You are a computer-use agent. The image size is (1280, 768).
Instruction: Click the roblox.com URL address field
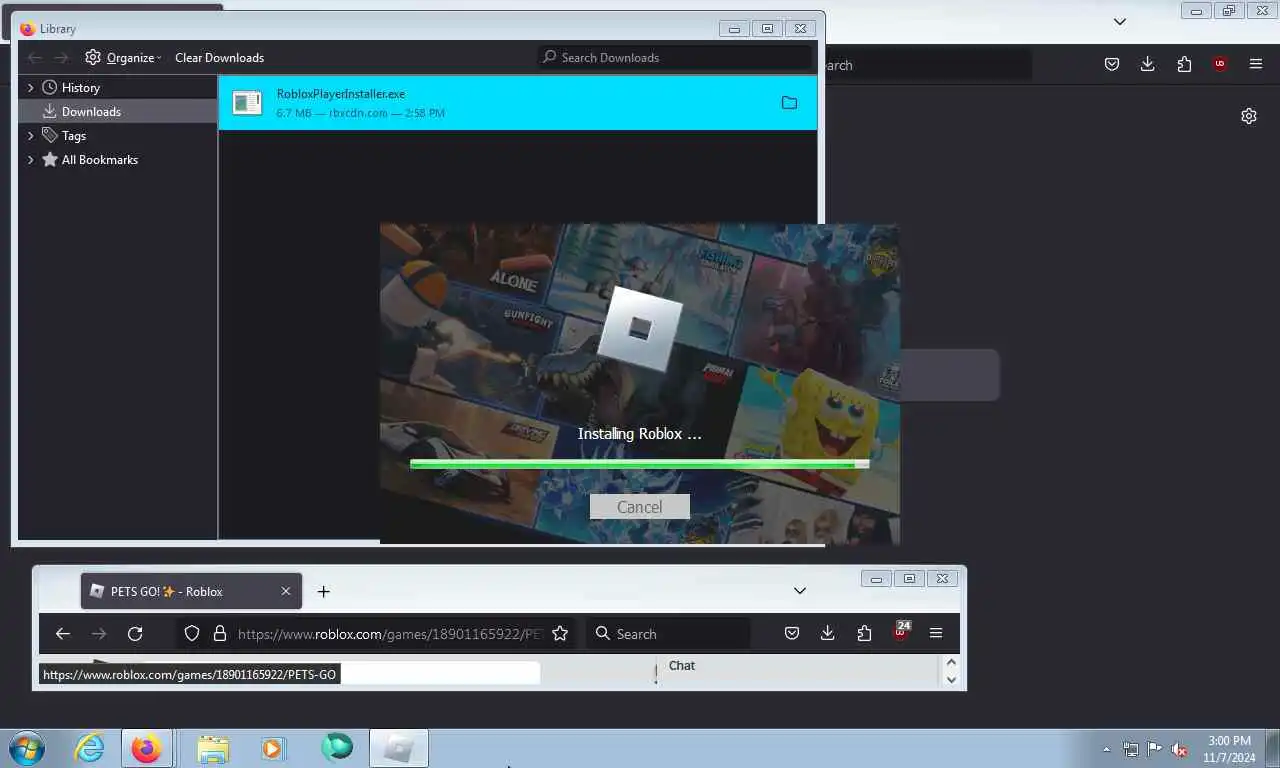pos(390,633)
